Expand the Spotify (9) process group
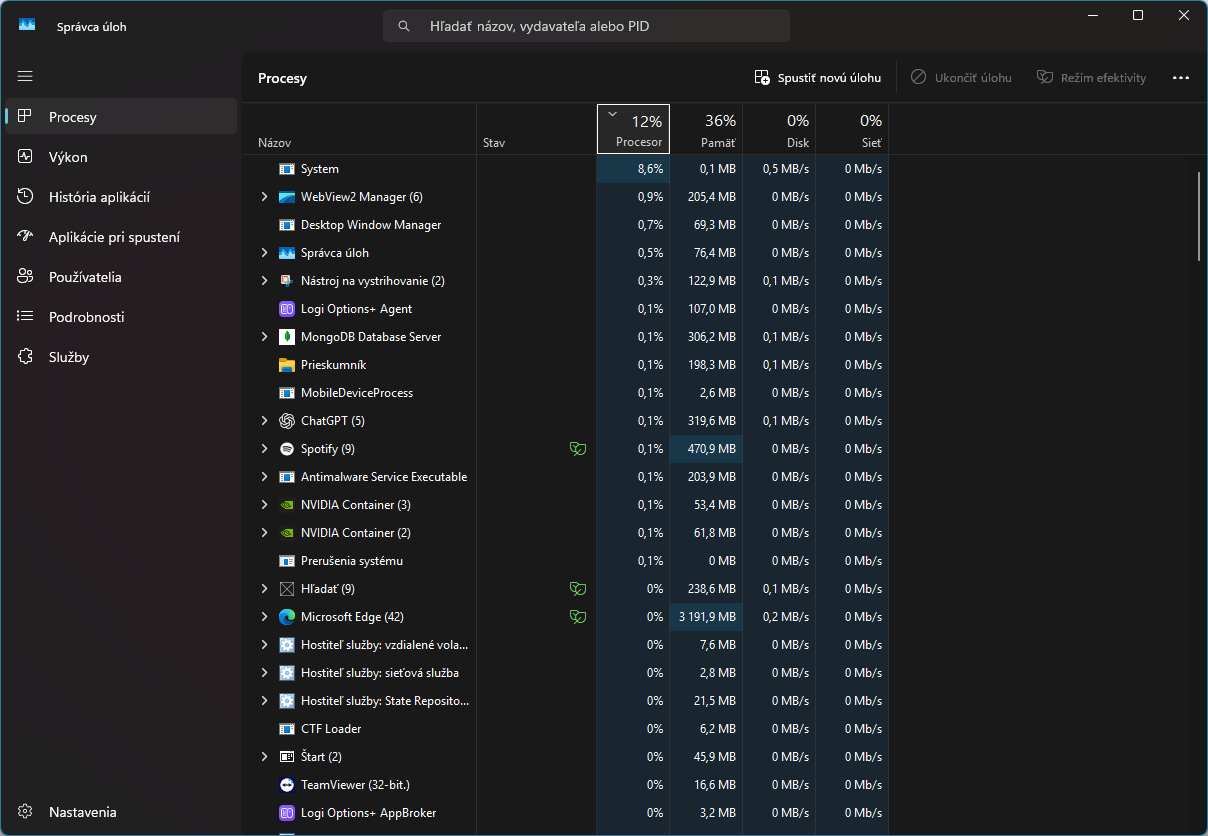 tap(264, 449)
